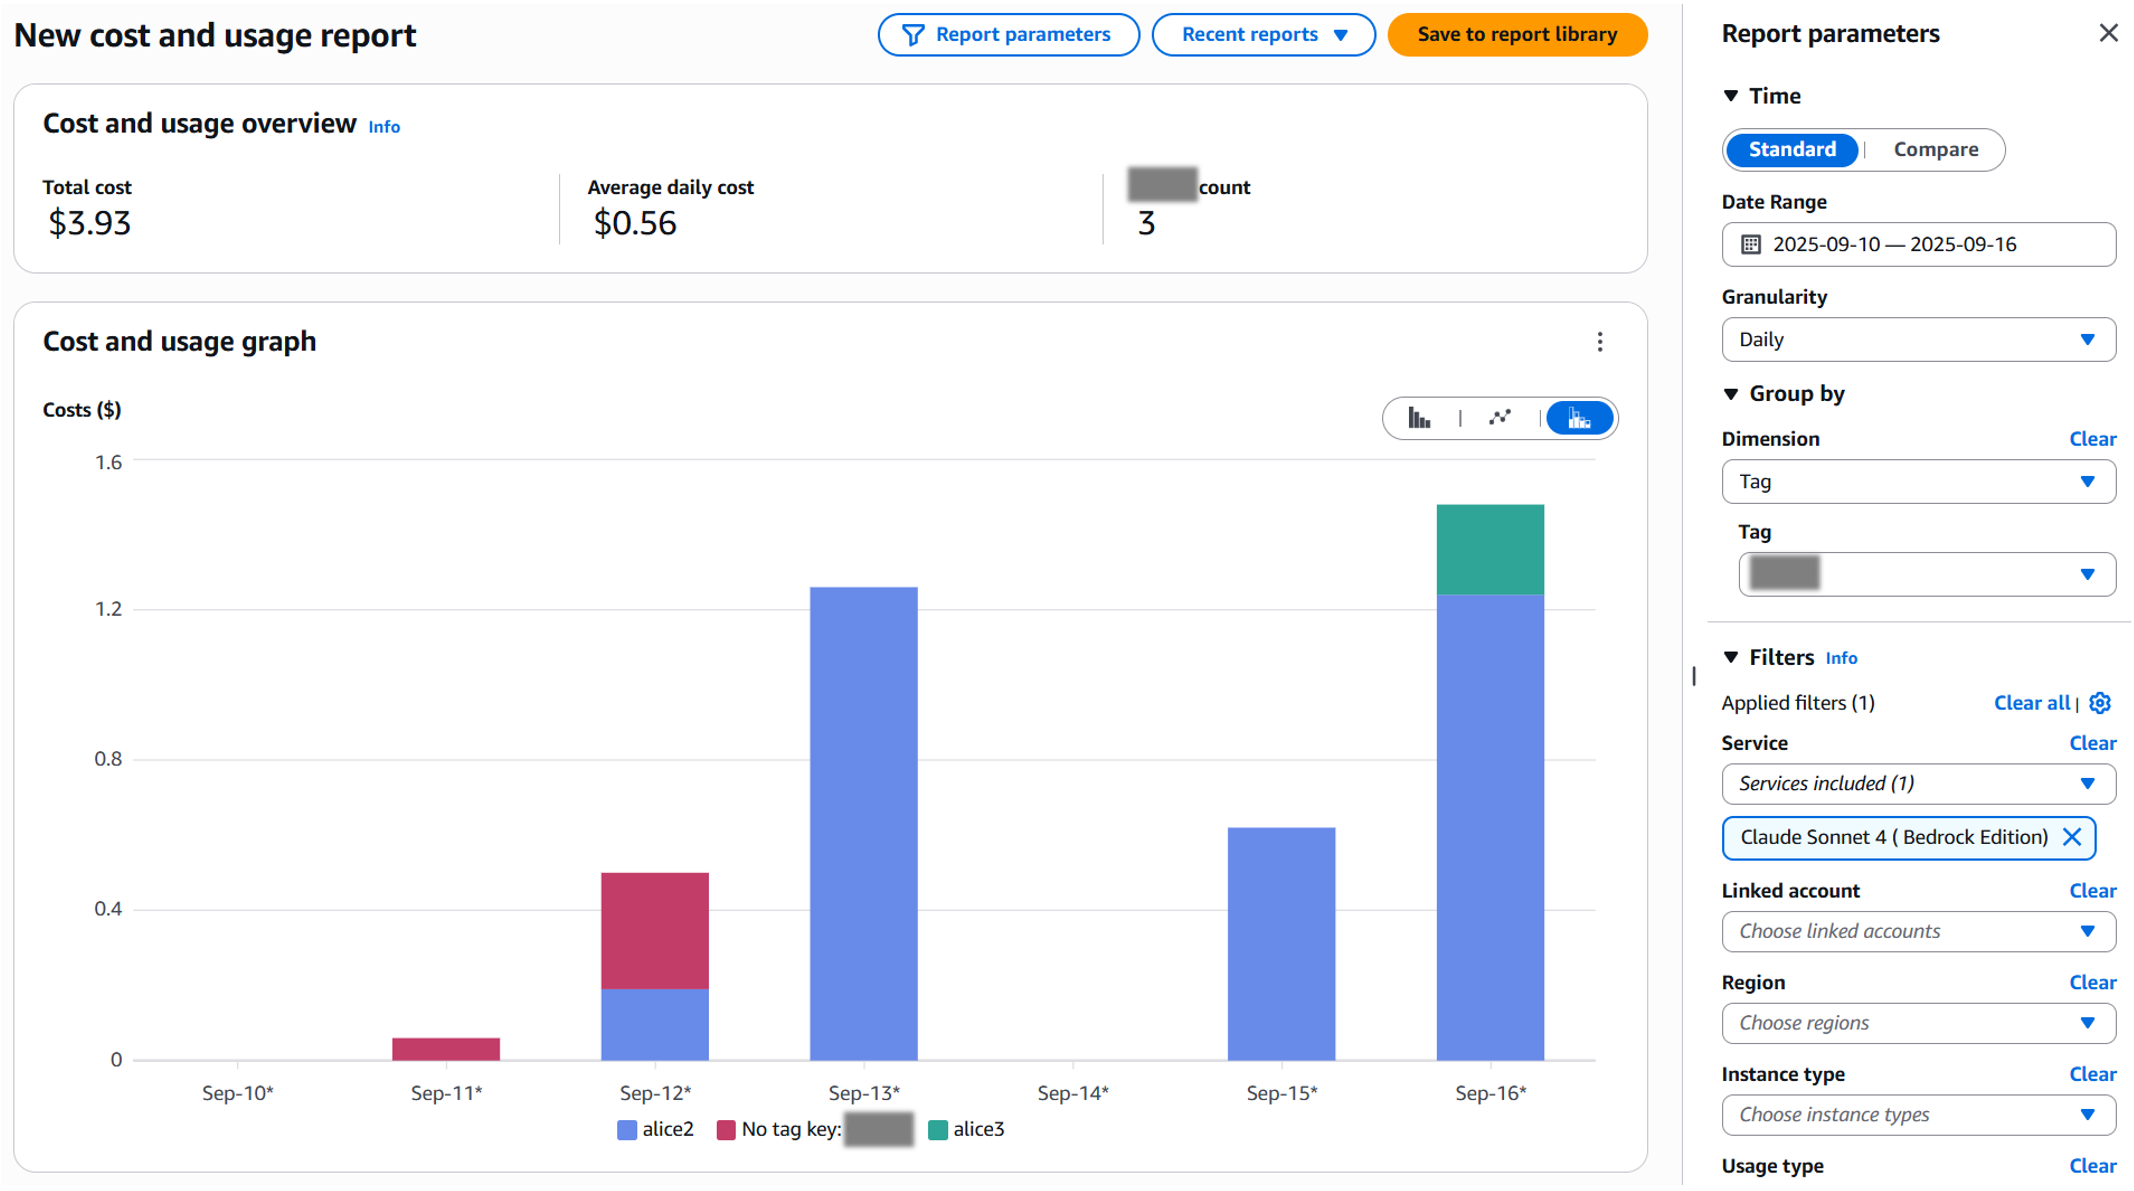Click the Sep-13 blue bar
2134x1191 pixels.
(863, 823)
